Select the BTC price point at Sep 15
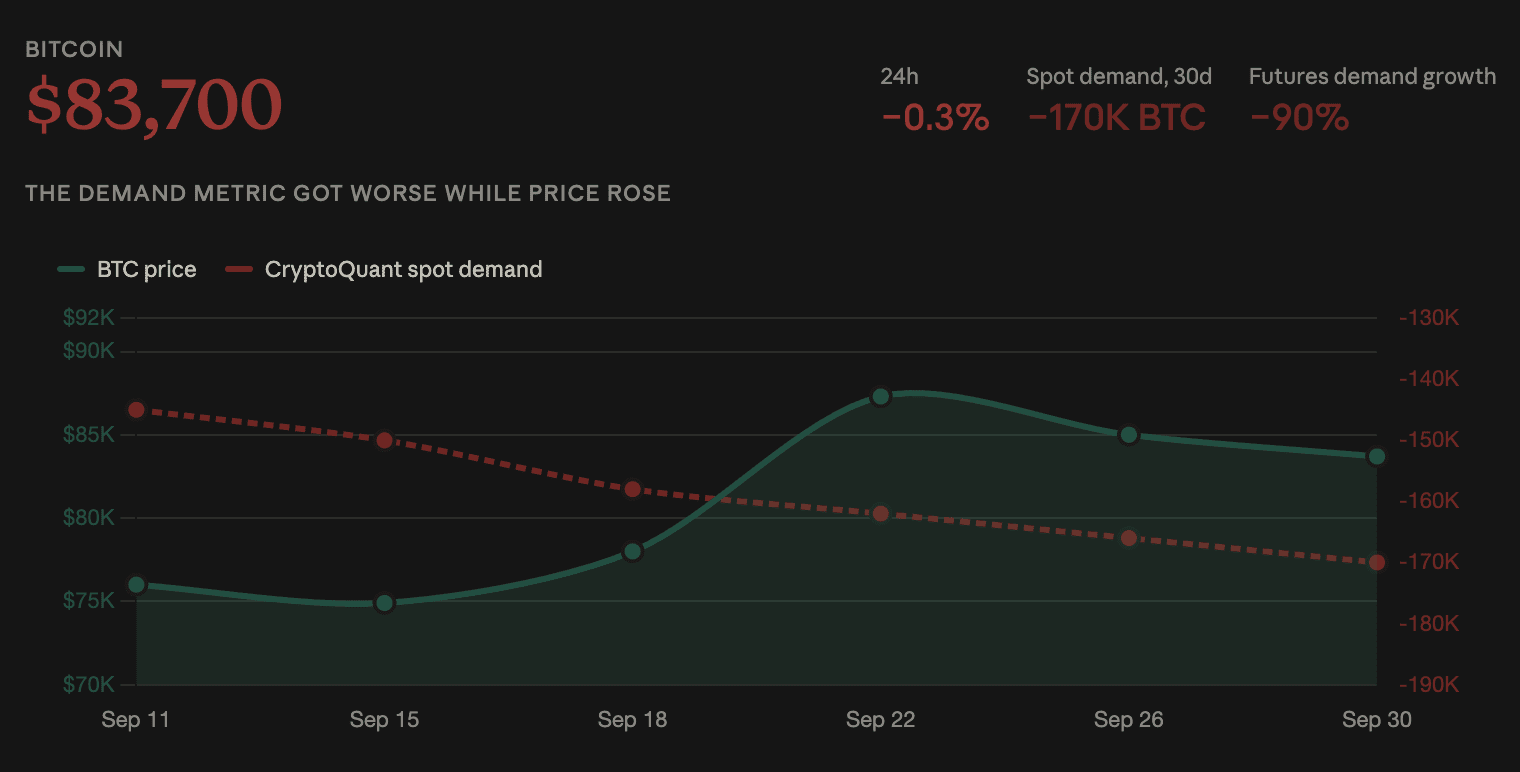This screenshot has height=772, width=1520. point(385,603)
